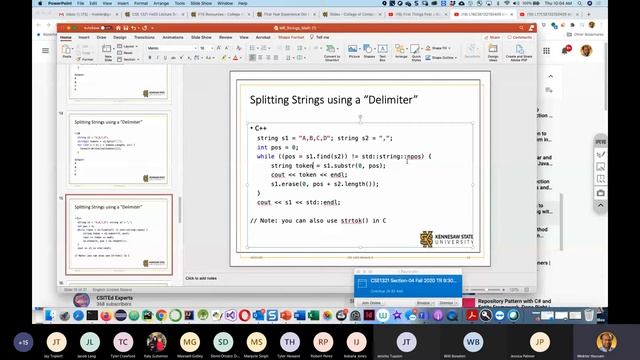Click the Undo arrow in title bar
This screenshot has height=360, width=640.
[x=133, y=28]
